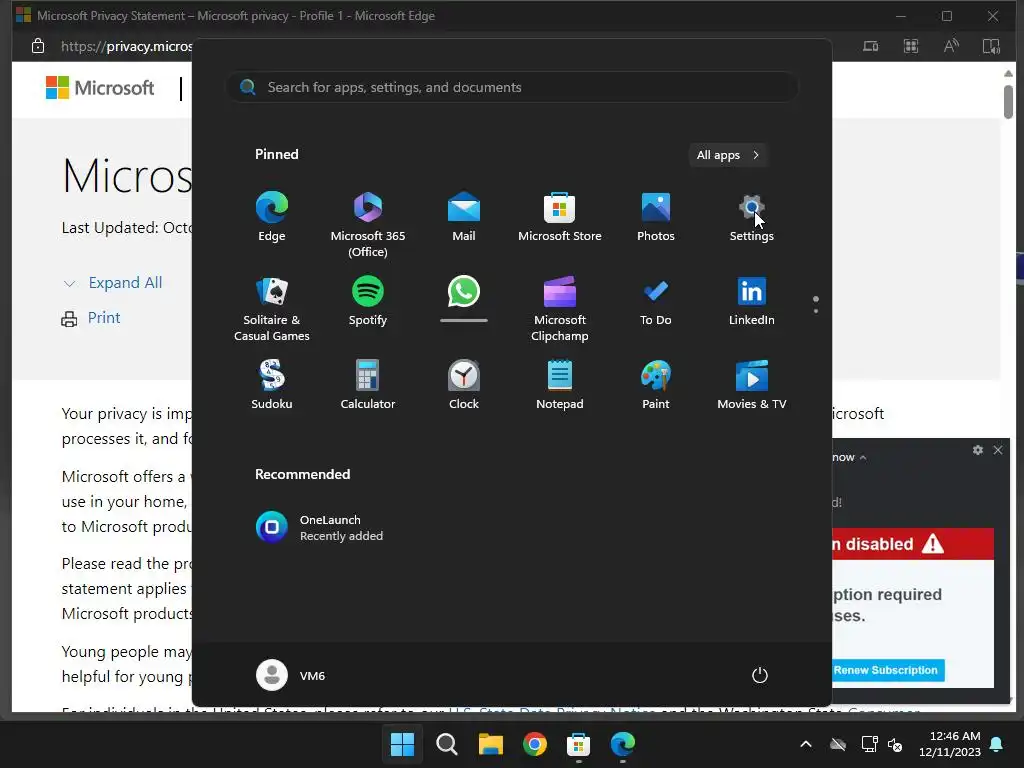Launch Microsoft 365 (Office) app
The width and height of the screenshot is (1024, 768).
[368, 224]
